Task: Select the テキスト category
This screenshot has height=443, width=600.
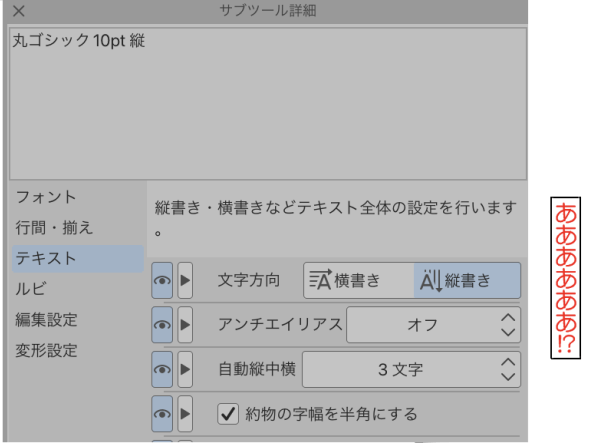Action: pyautogui.click(x=78, y=259)
